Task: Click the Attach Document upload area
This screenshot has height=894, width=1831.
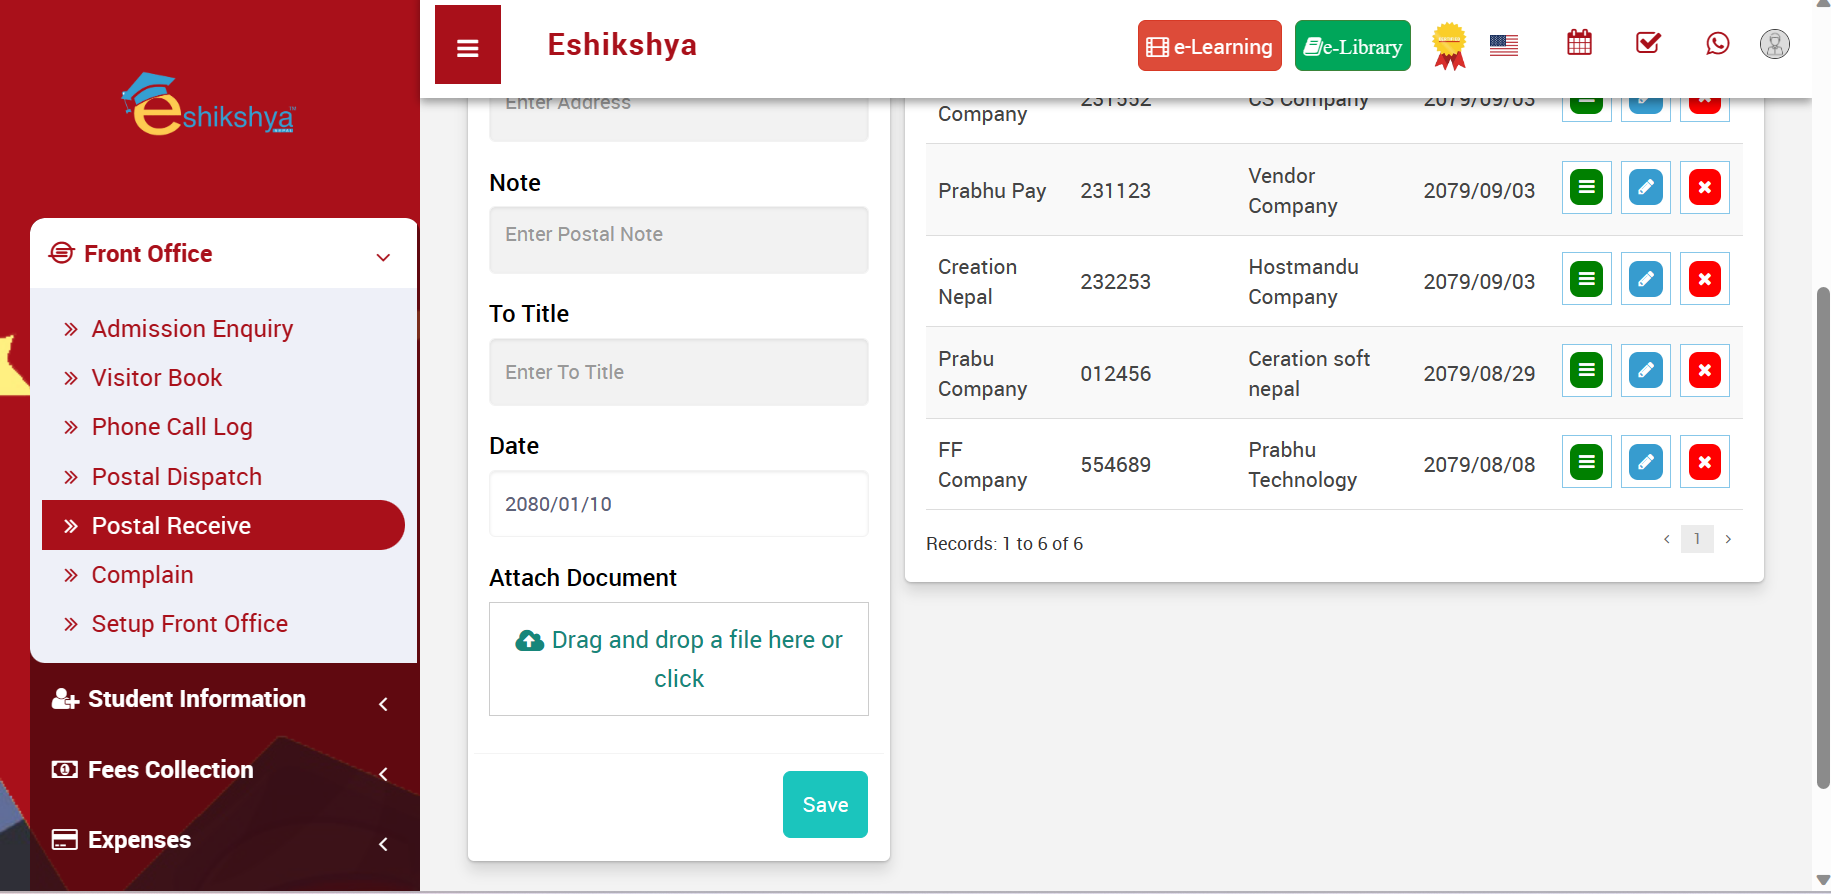Action: point(678,659)
